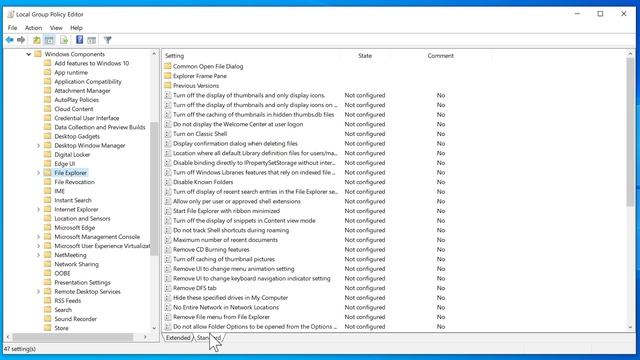
Task: Click the Export List toolbar icon
Action: (x=64, y=40)
